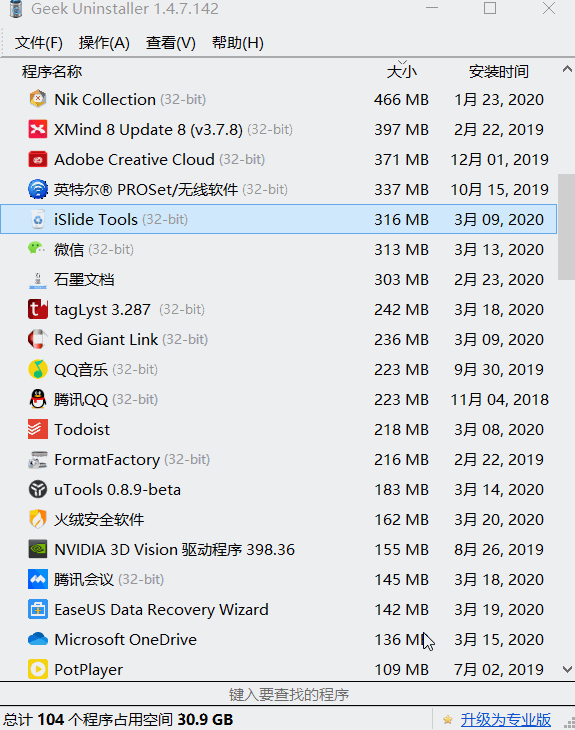Sort list by 安装时间 column header

click(499, 71)
